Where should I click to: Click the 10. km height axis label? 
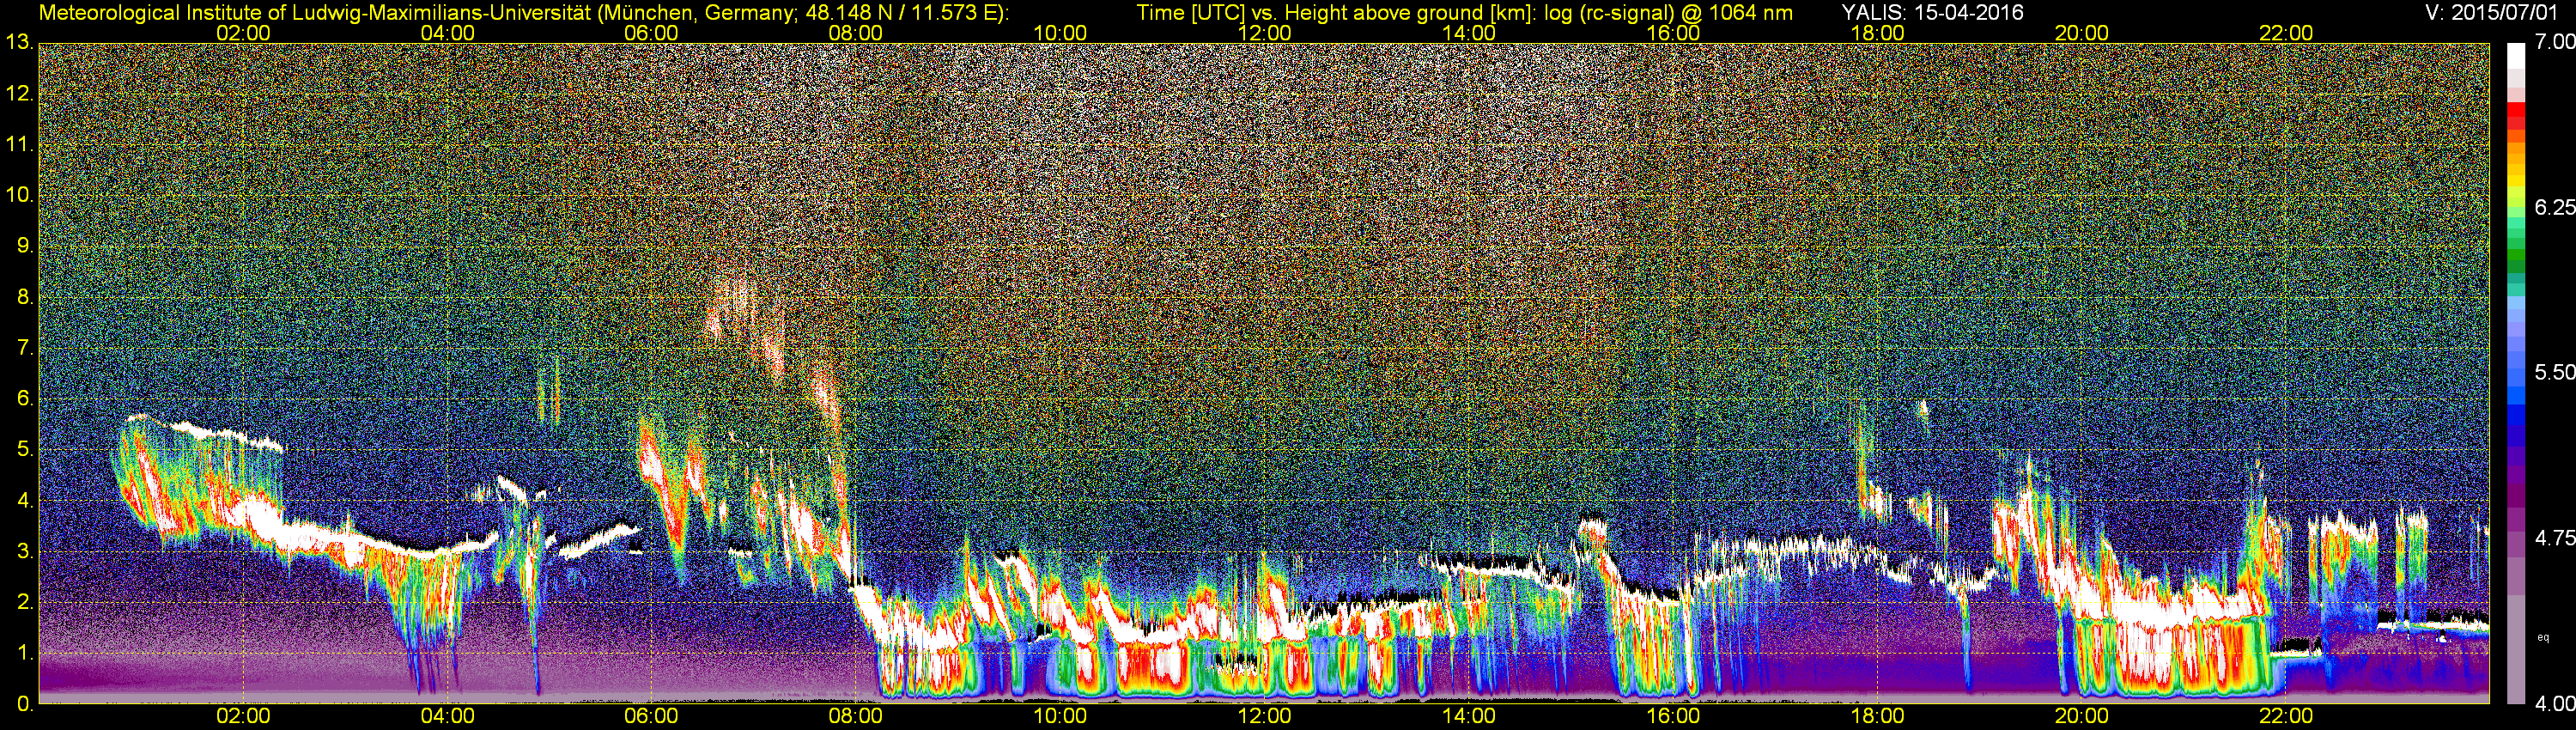tap(19, 195)
